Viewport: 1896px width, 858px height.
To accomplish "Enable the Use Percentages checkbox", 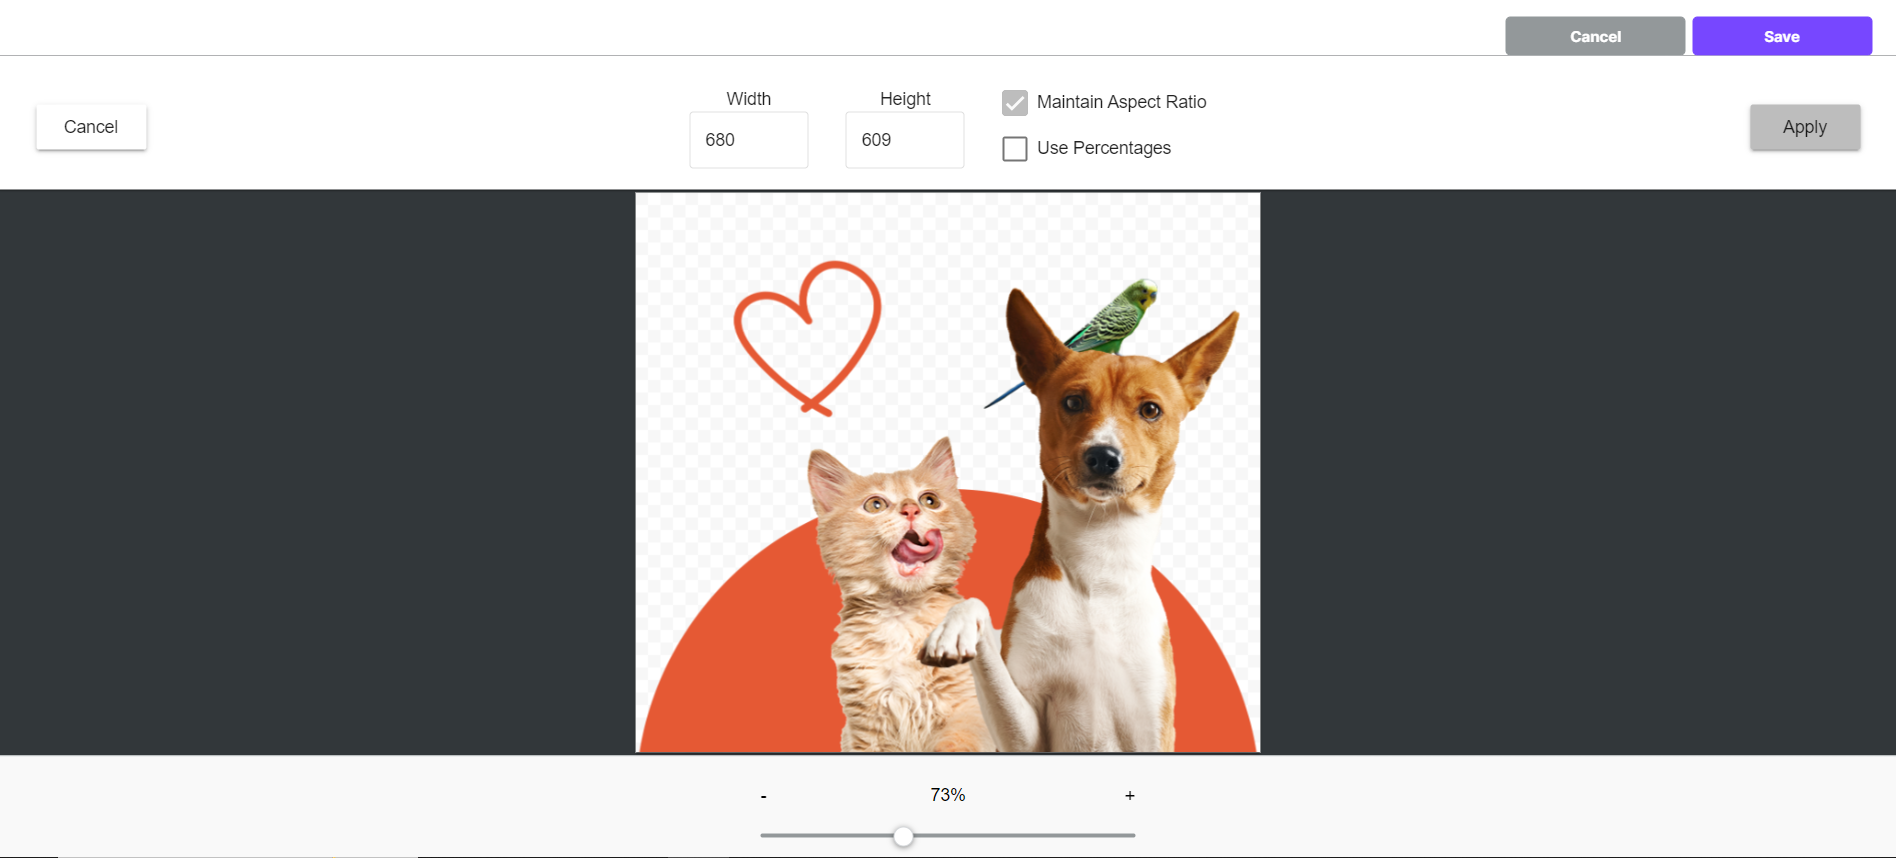I will click(1015, 149).
